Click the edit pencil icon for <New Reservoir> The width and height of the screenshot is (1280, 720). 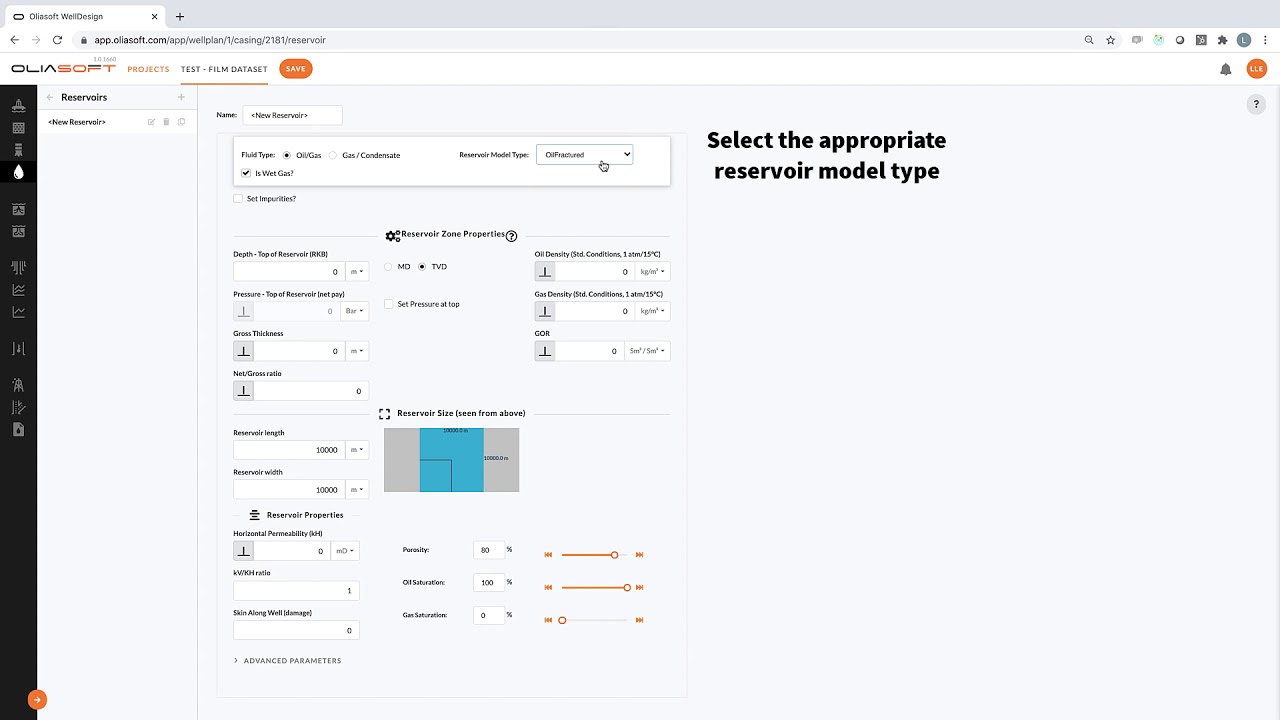click(x=151, y=122)
